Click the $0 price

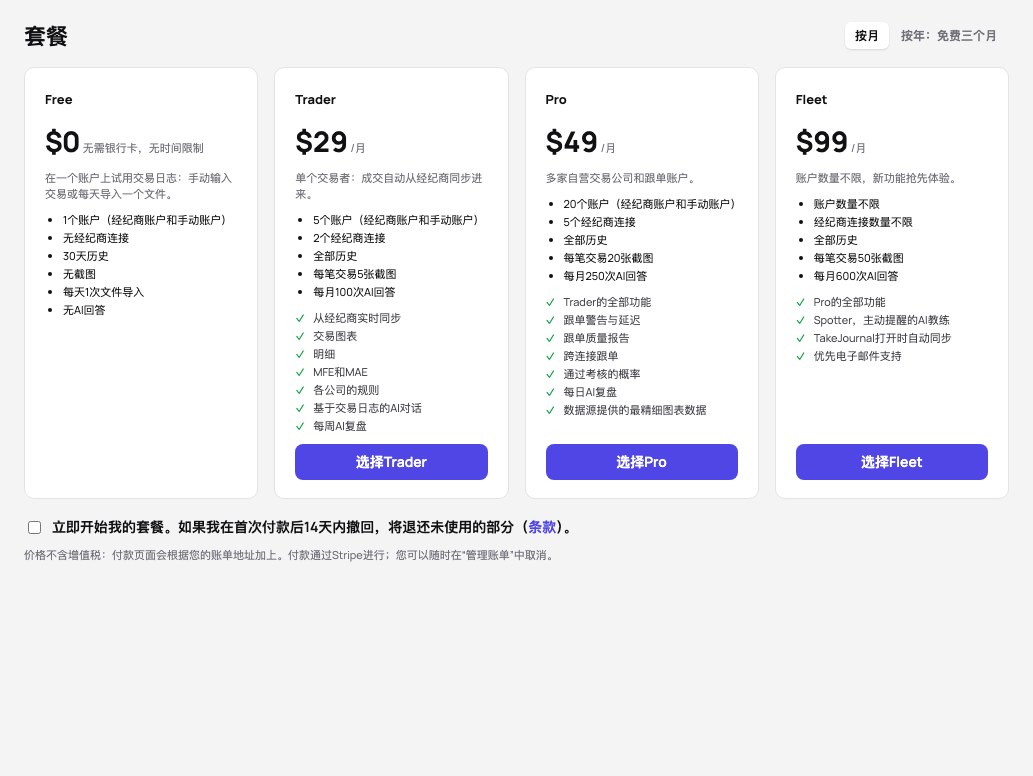click(x=62, y=142)
